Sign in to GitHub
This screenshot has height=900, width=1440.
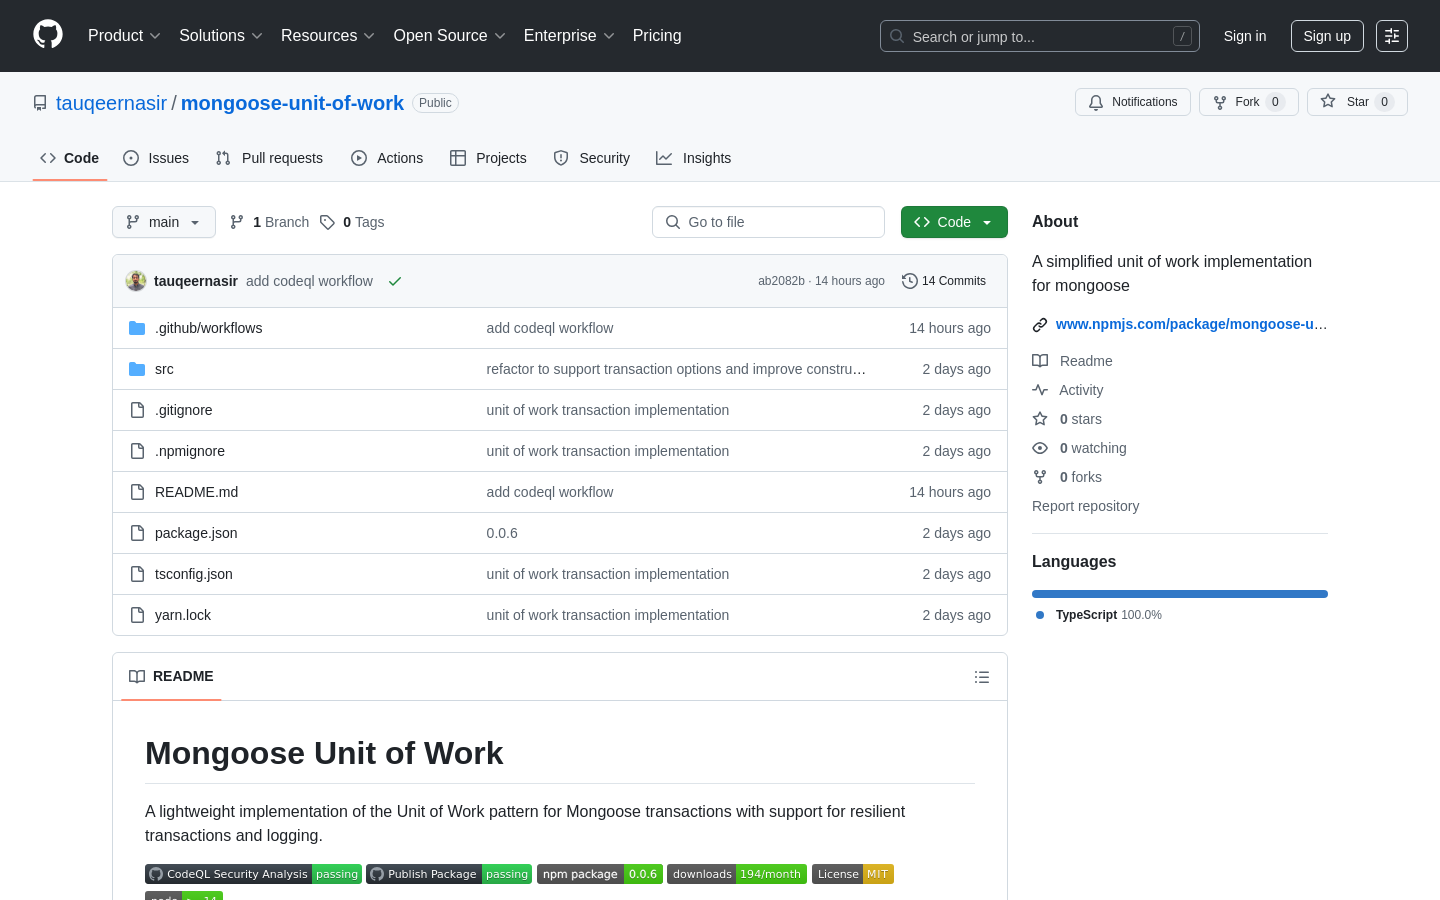[1245, 36]
